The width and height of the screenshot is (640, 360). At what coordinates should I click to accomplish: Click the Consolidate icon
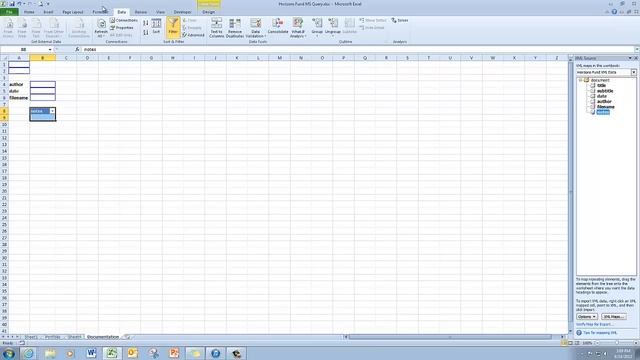tap(278, 23)
